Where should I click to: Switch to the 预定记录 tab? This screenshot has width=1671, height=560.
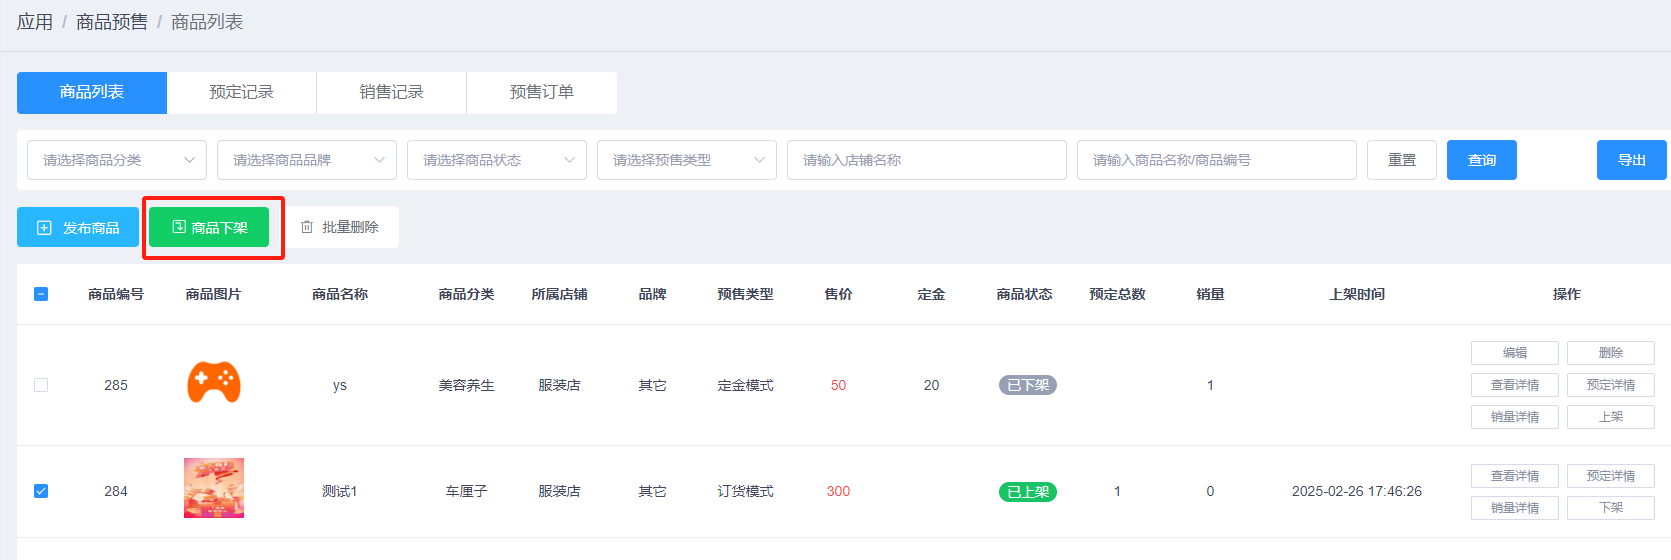[241, 92]
